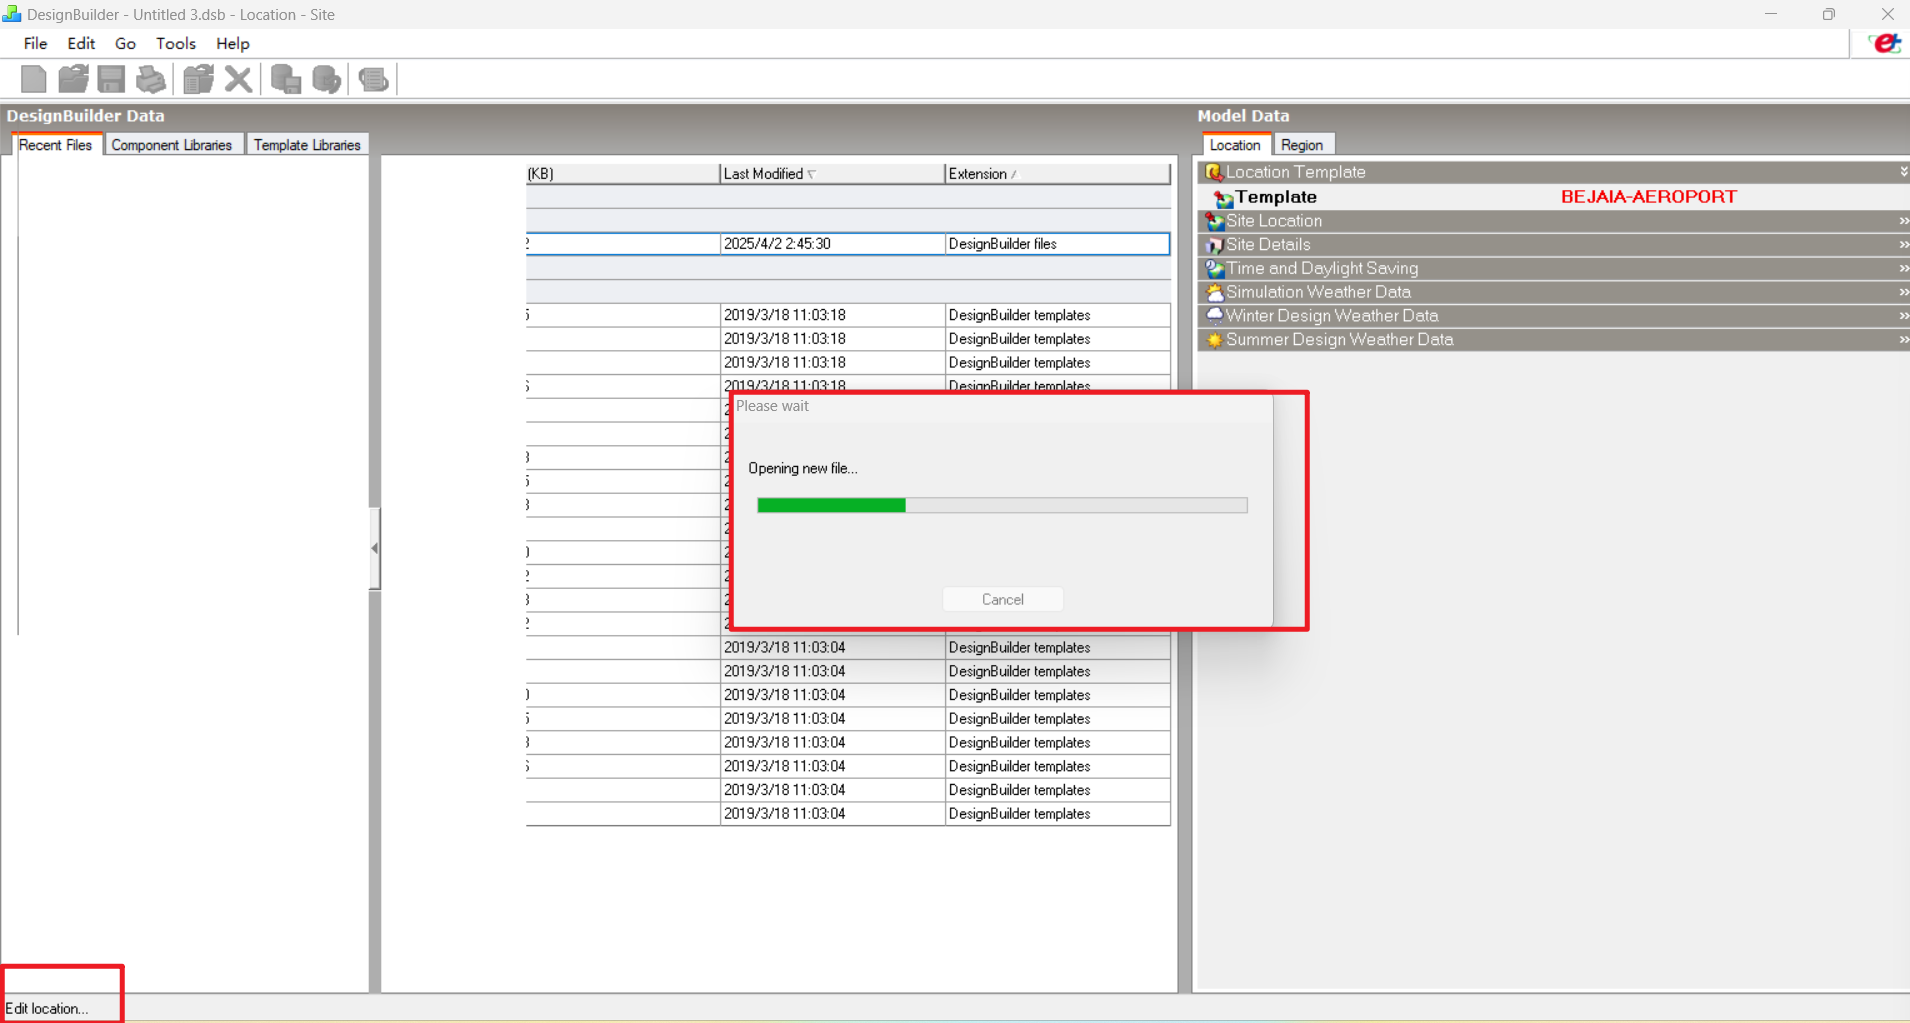The width and height of the screenshot is (1910, 1023).
Task: Click the Time and Daylight Saving clock icon
Action: pyautogui.click(x=1214, y=268)
